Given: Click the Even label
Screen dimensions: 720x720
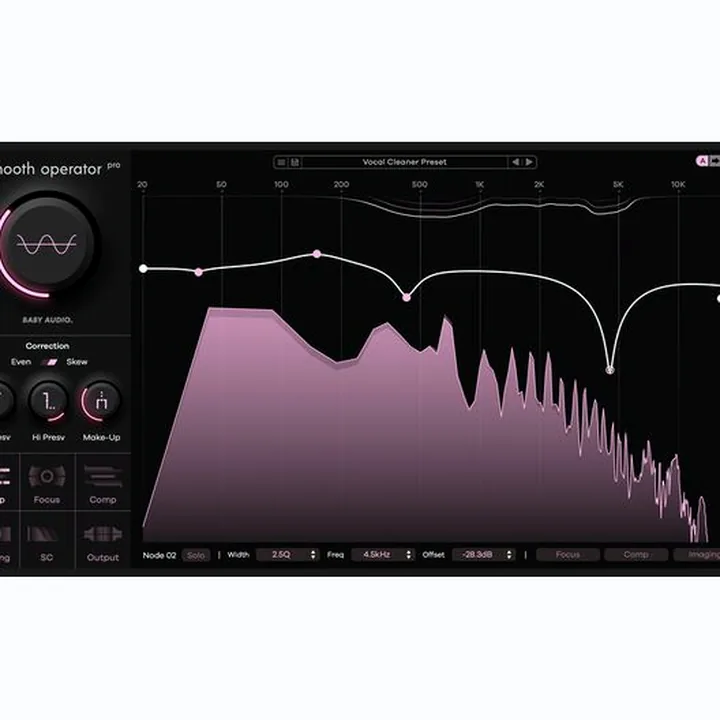Looking at the screenshot, I should click(21, 362).
